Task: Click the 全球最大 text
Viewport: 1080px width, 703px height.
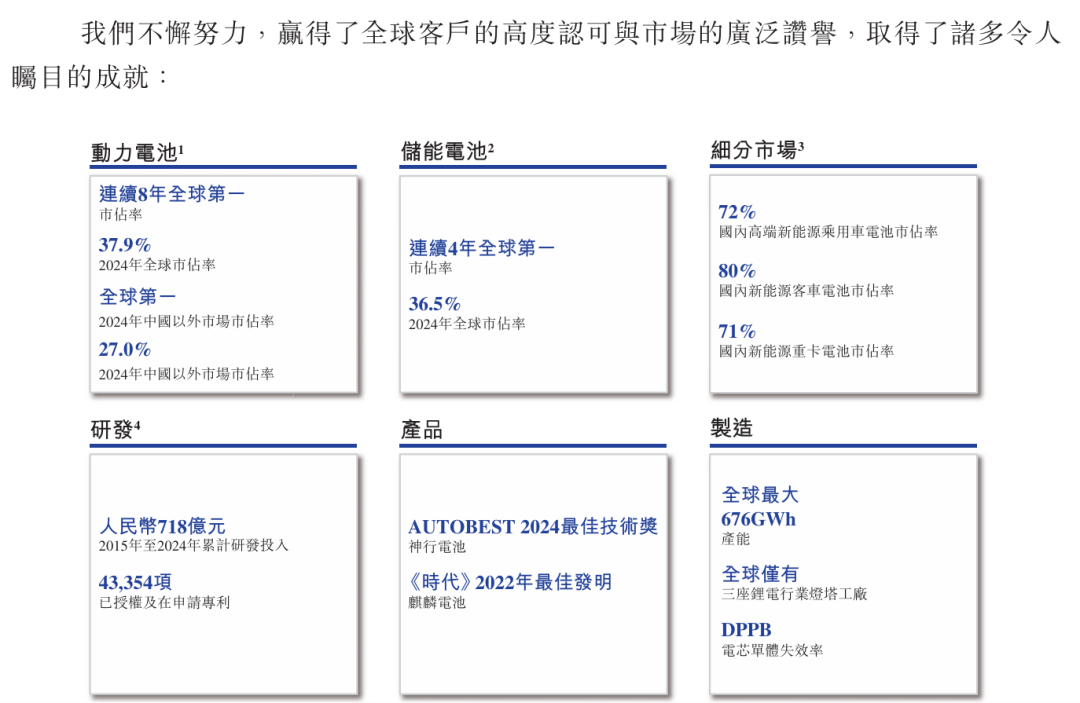Action: 760,495
